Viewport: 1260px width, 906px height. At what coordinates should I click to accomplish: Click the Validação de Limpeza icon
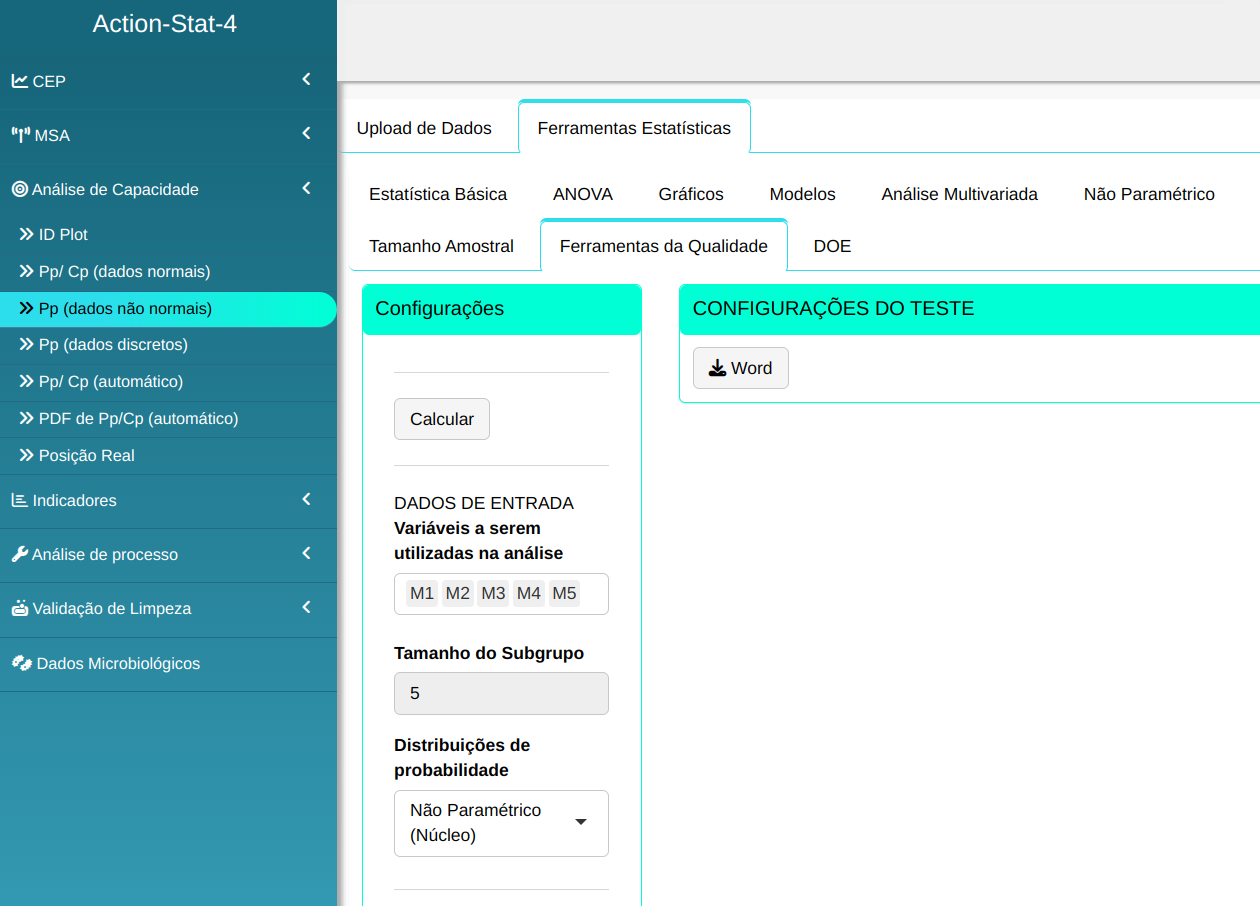[x=20, y=608]
